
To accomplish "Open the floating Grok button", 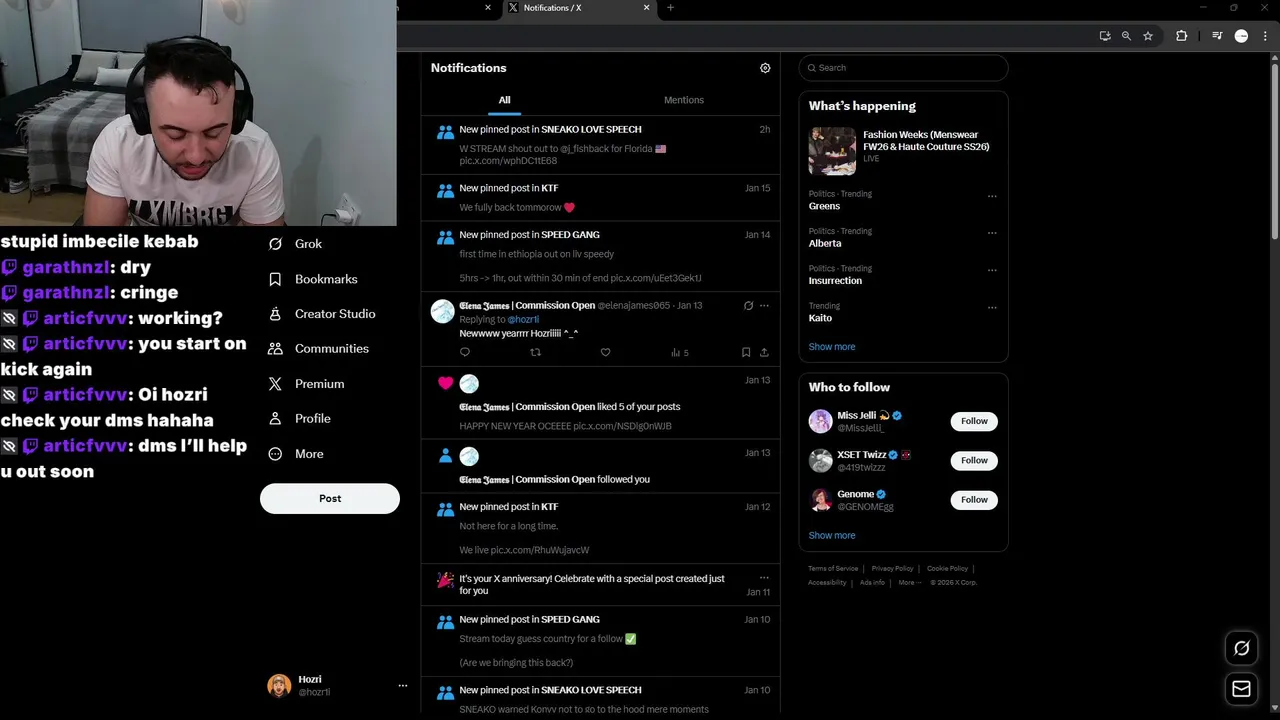I will [1241, 648].
